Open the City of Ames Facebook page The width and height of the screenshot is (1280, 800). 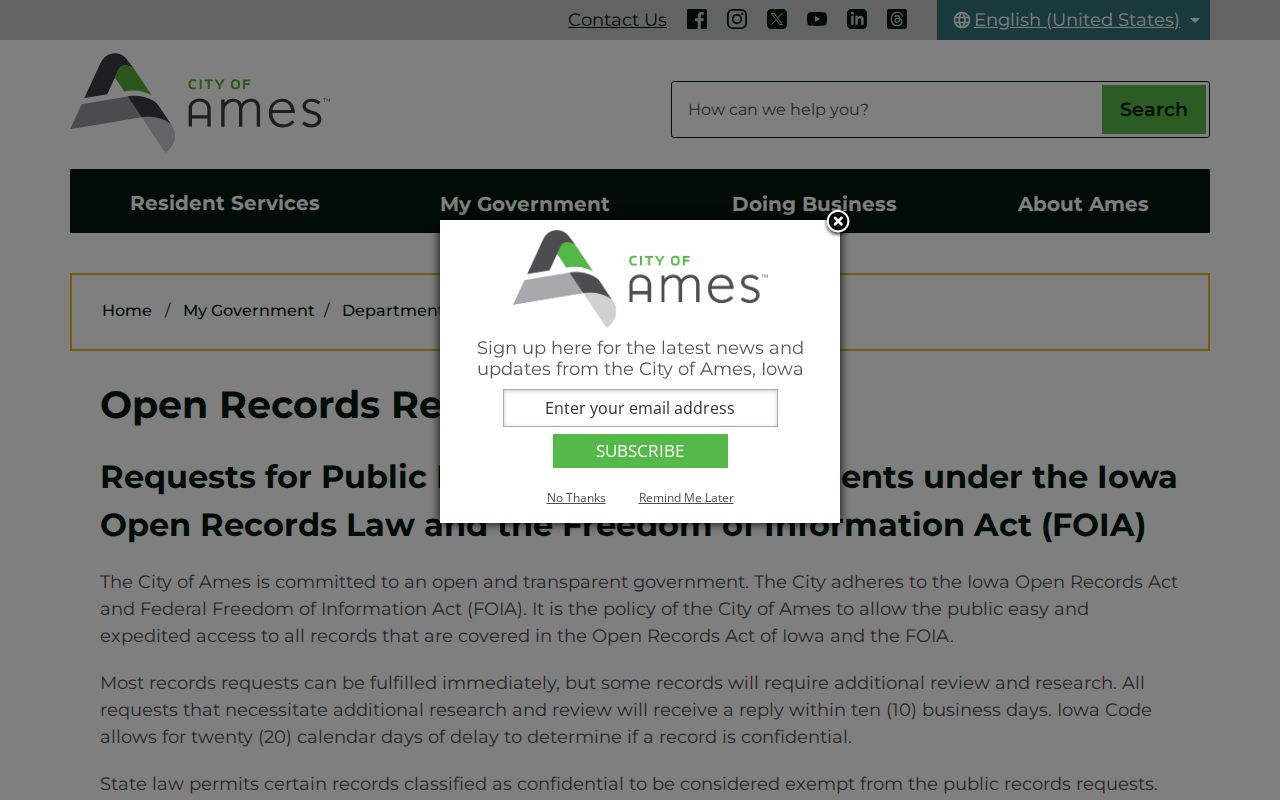click(697, 19)
